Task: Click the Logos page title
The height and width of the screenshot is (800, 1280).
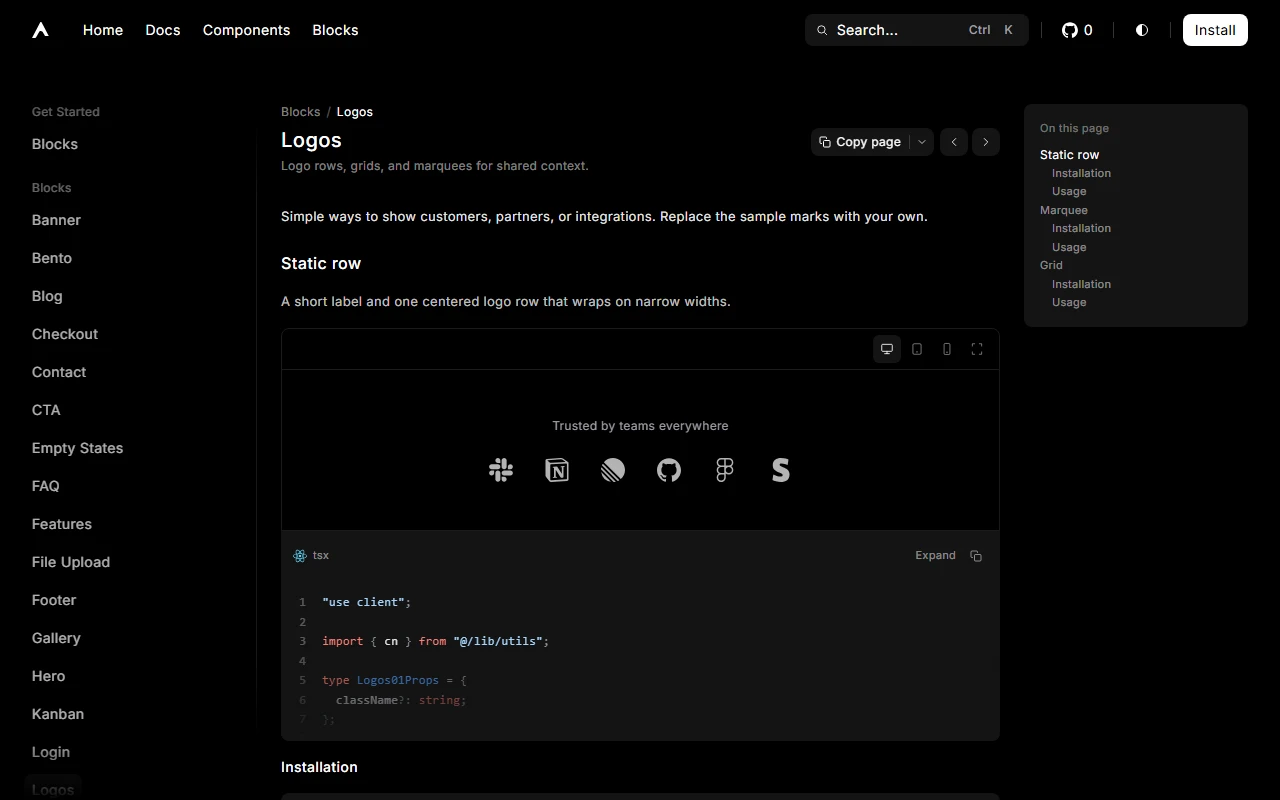Action: click(311, 140)
